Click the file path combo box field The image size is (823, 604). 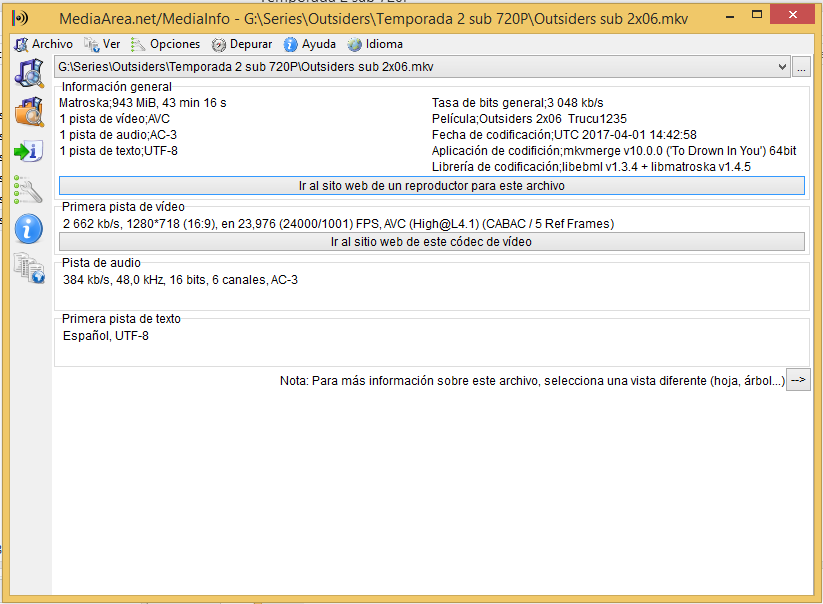pyautogui.click(x=422, y=67)
